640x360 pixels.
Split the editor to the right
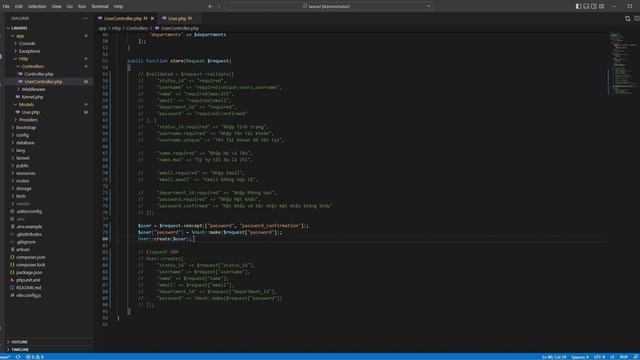coord(636,18)
